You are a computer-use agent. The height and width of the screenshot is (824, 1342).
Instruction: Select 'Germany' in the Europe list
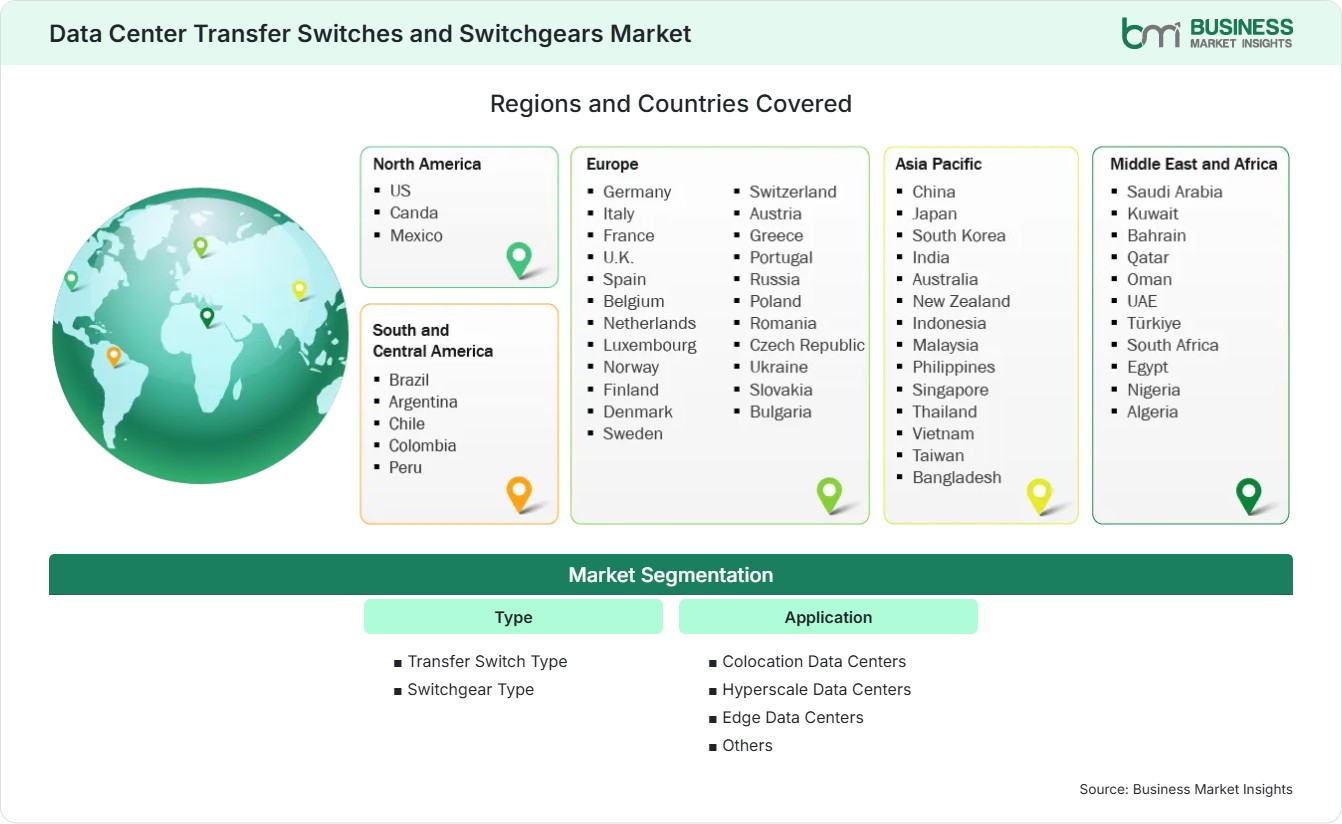click(637, 191)
